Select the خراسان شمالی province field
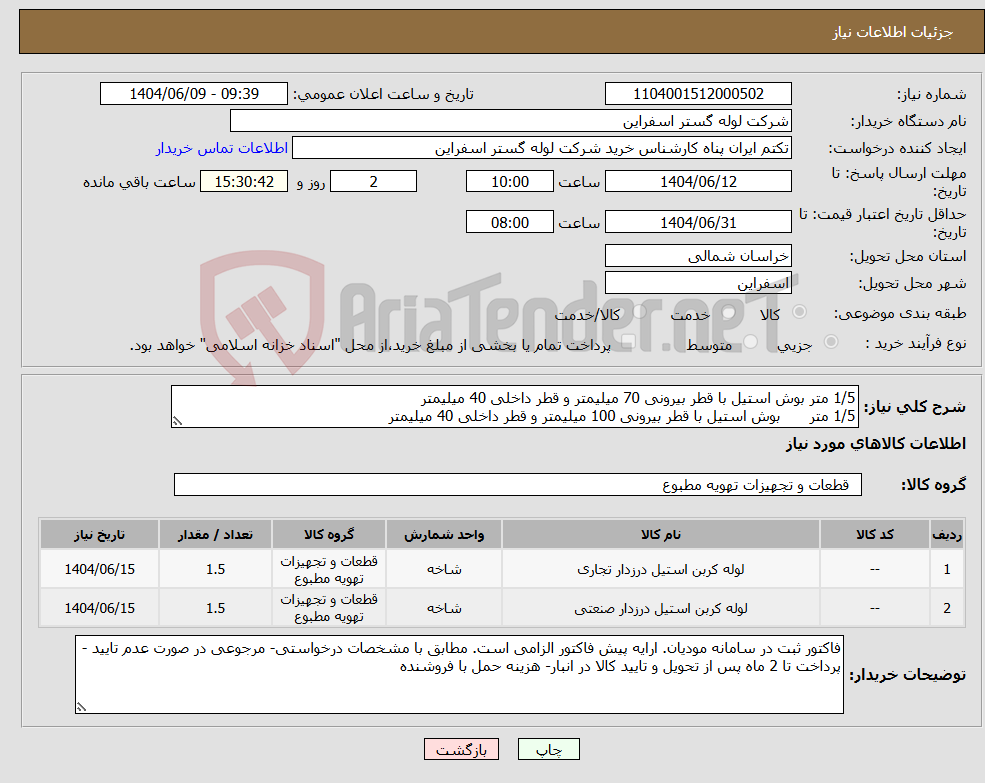 pos(697,256)
